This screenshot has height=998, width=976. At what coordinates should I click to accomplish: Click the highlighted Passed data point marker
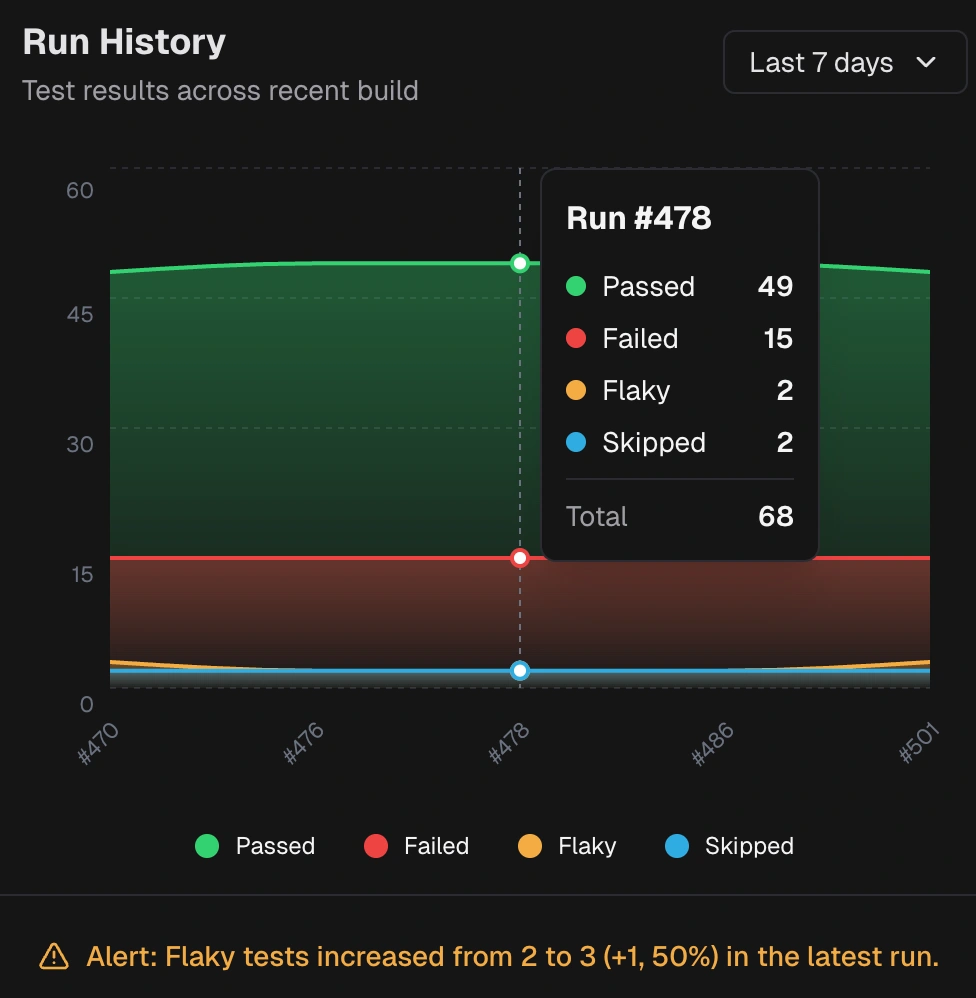pos(519,265)
